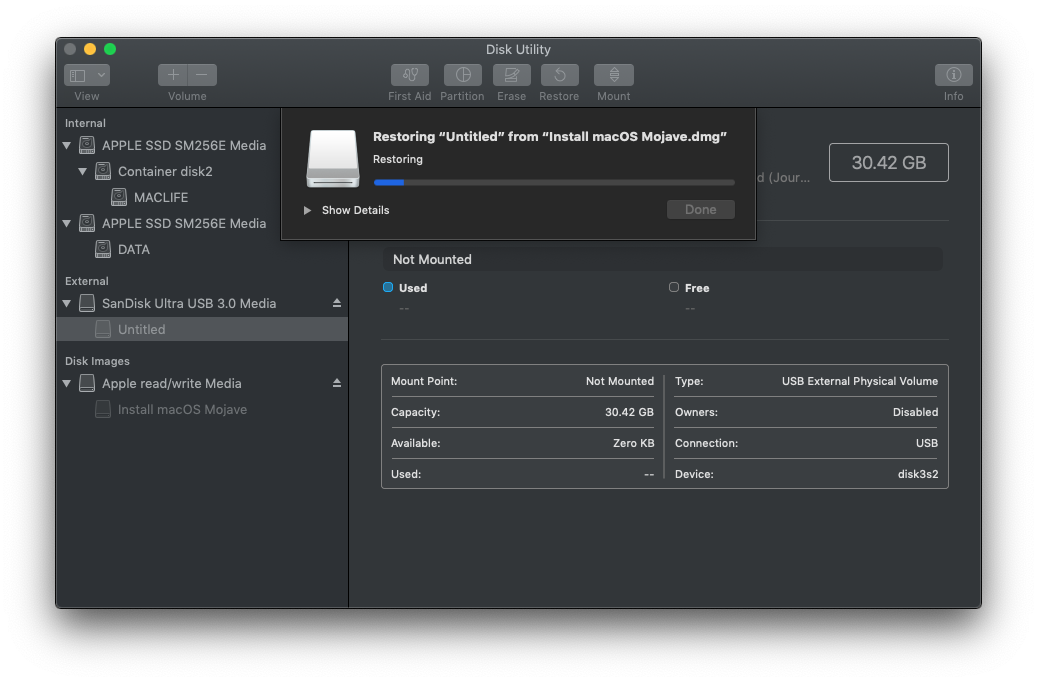Select the DATA volume in sidebar
Image resolution: width=1037 pixels, height=682 pixels.
point(133,249)
